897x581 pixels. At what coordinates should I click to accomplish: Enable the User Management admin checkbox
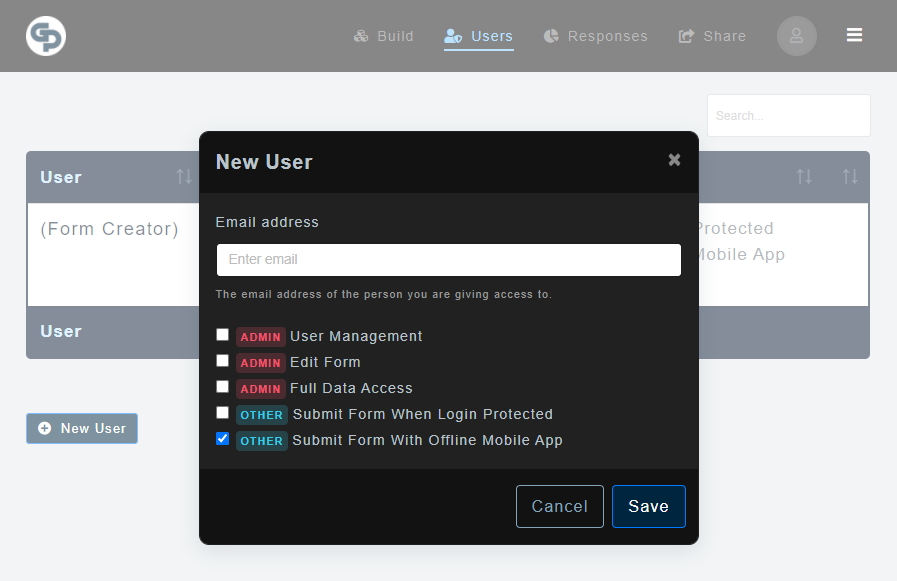(222, 335)
